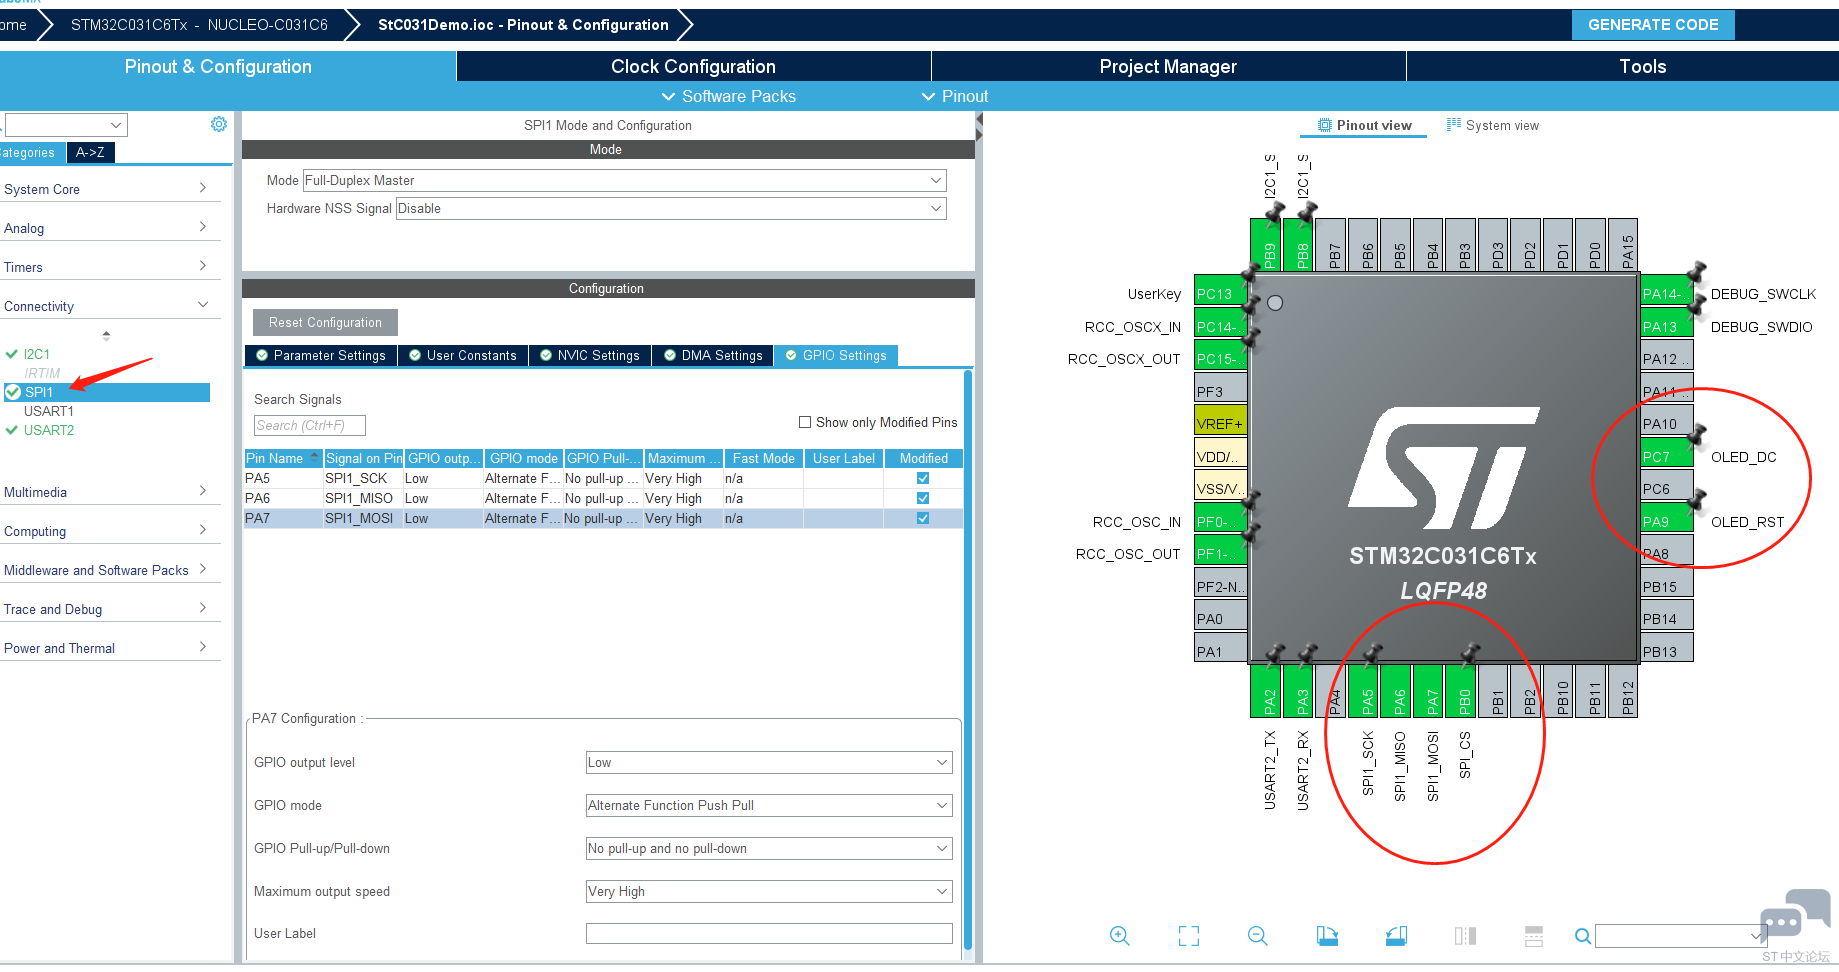Click the StC031Demo.ioc breadcrumb
This screenshot has height=972, width=1839.
523,25
